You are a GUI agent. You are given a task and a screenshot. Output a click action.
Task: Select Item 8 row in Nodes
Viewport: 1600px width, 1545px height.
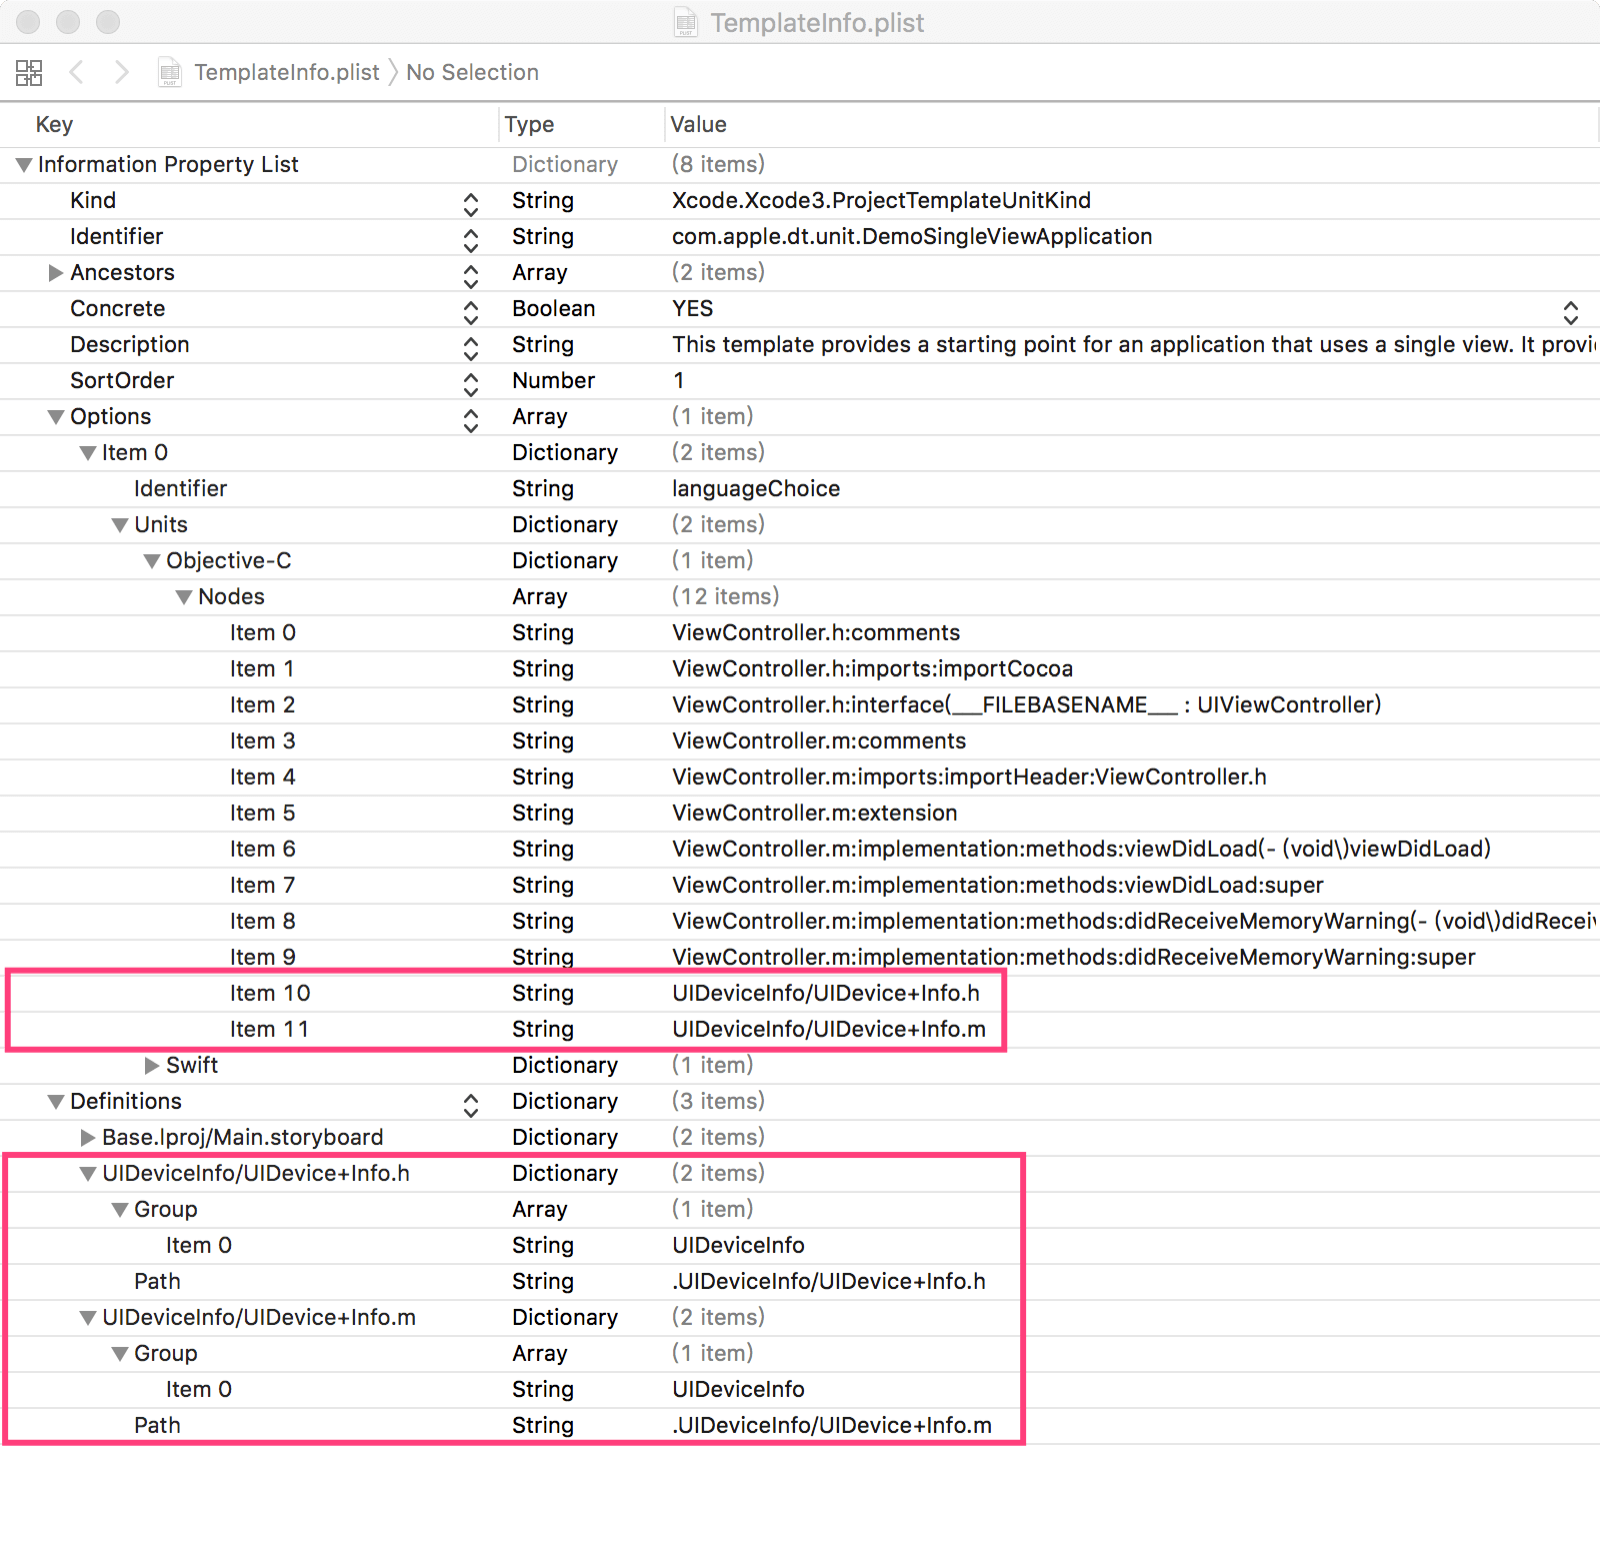click(800, 921)
